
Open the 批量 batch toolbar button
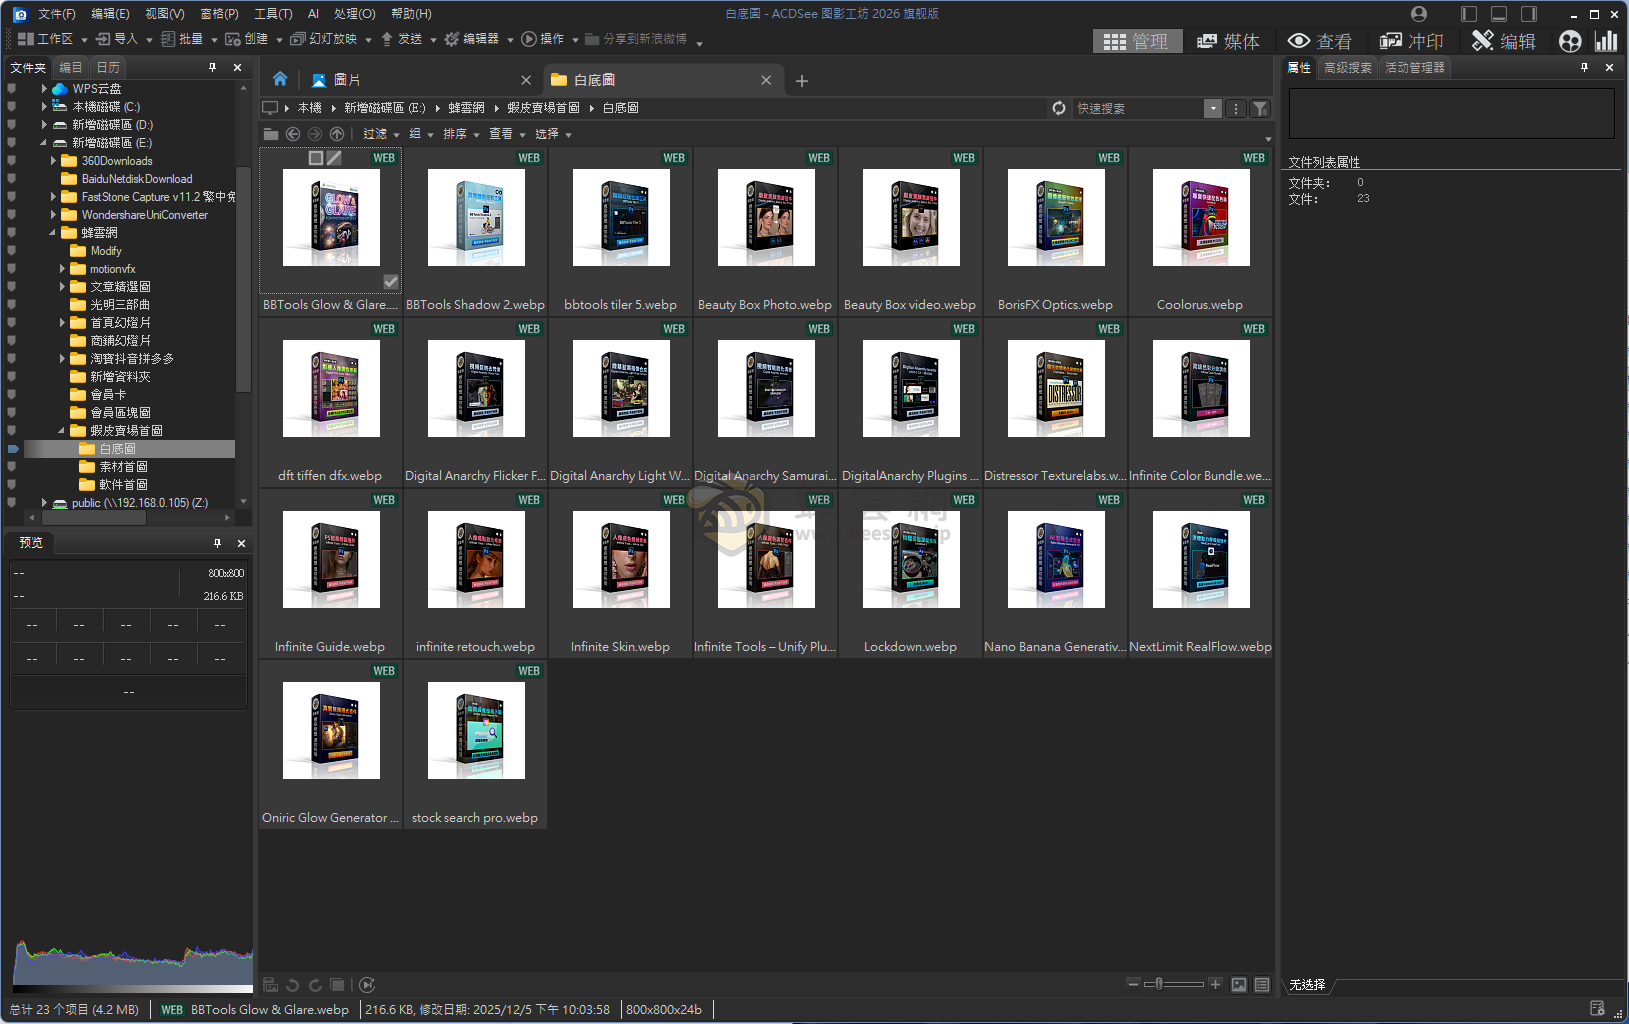182,39
